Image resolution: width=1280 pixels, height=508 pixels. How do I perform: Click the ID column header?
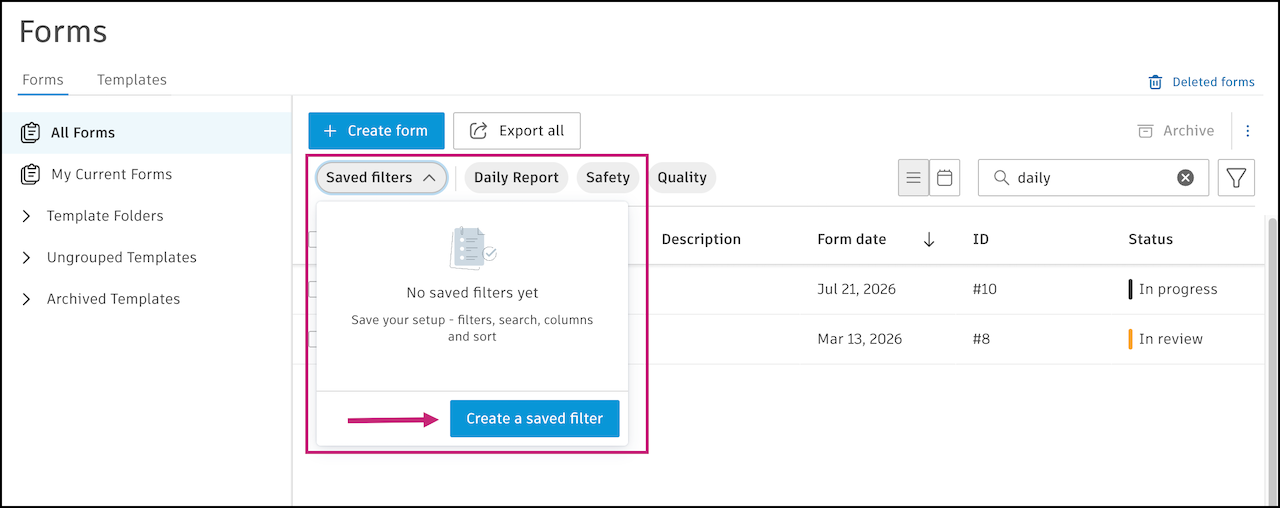click(x=981, y=240)
